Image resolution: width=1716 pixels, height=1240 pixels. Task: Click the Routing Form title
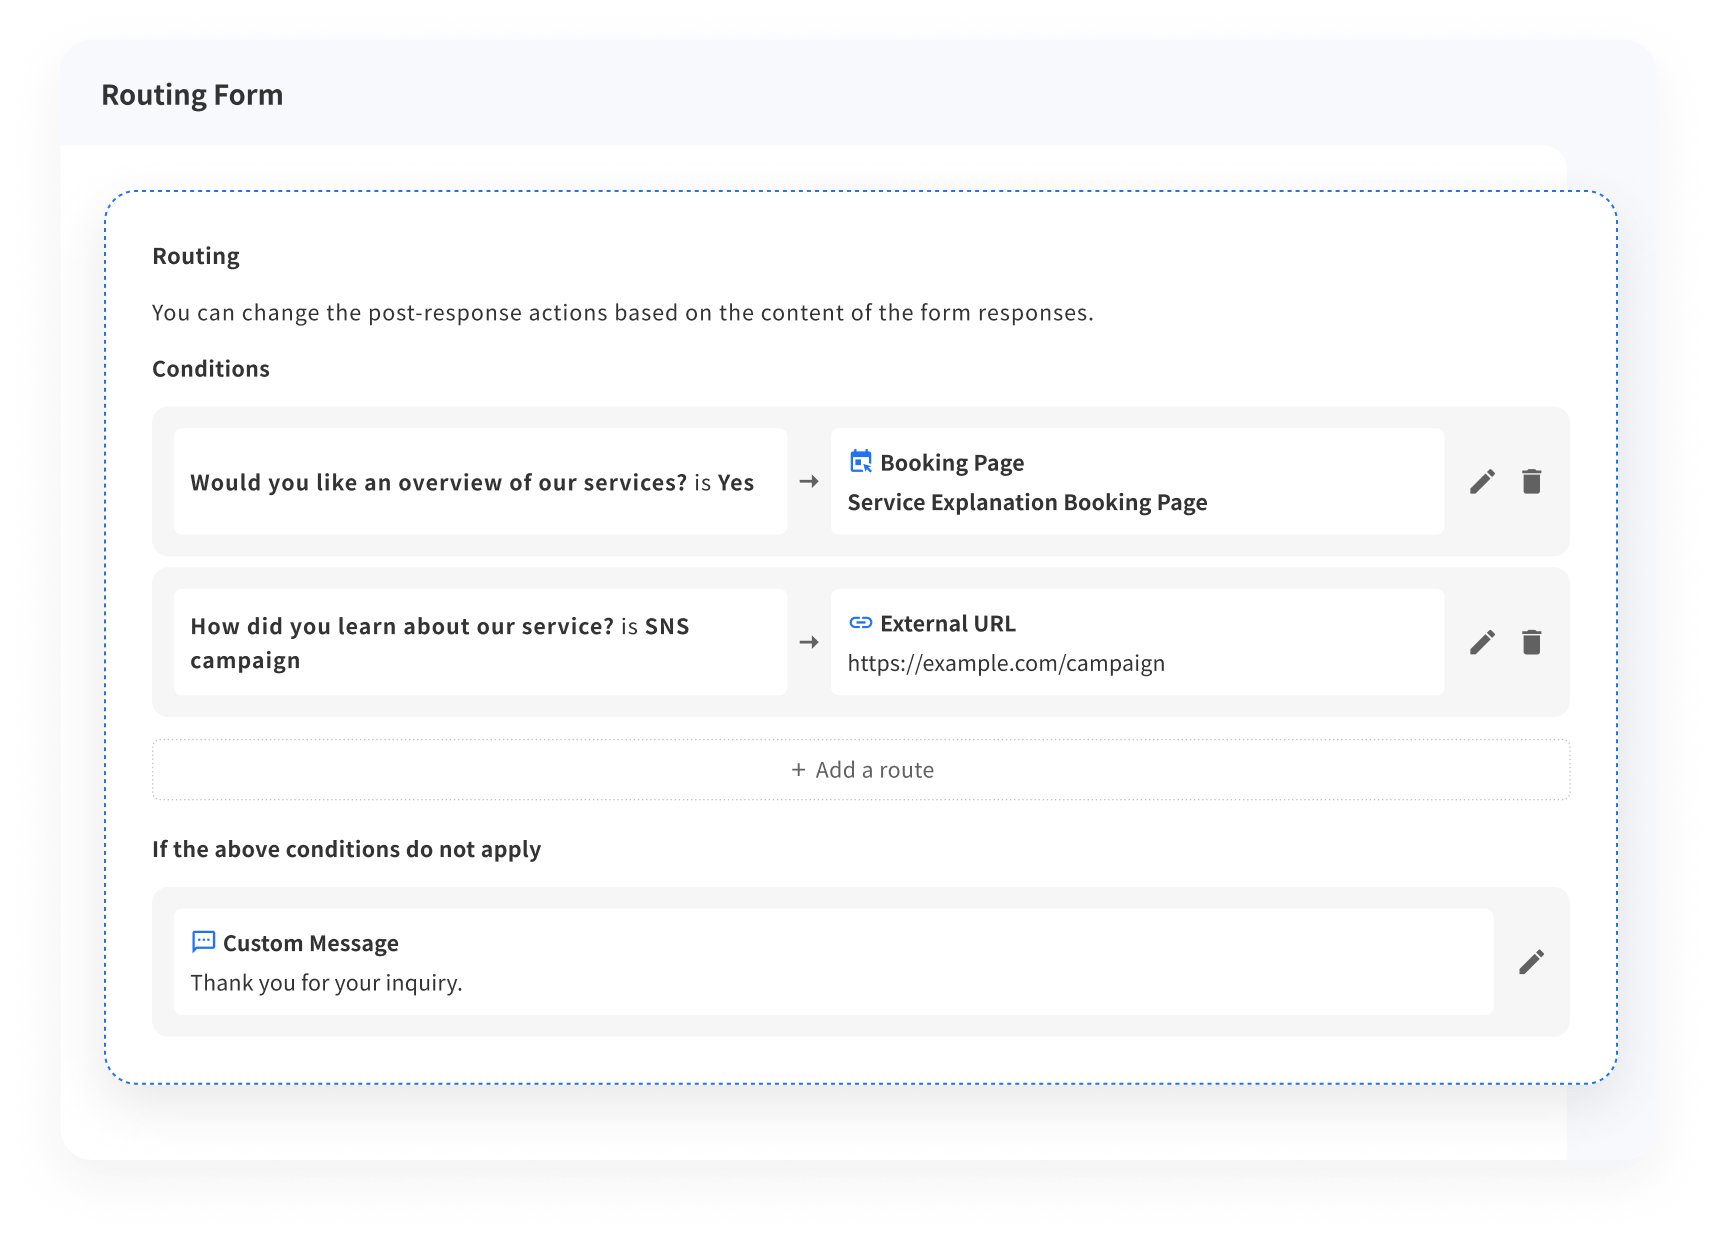(192, 94)
